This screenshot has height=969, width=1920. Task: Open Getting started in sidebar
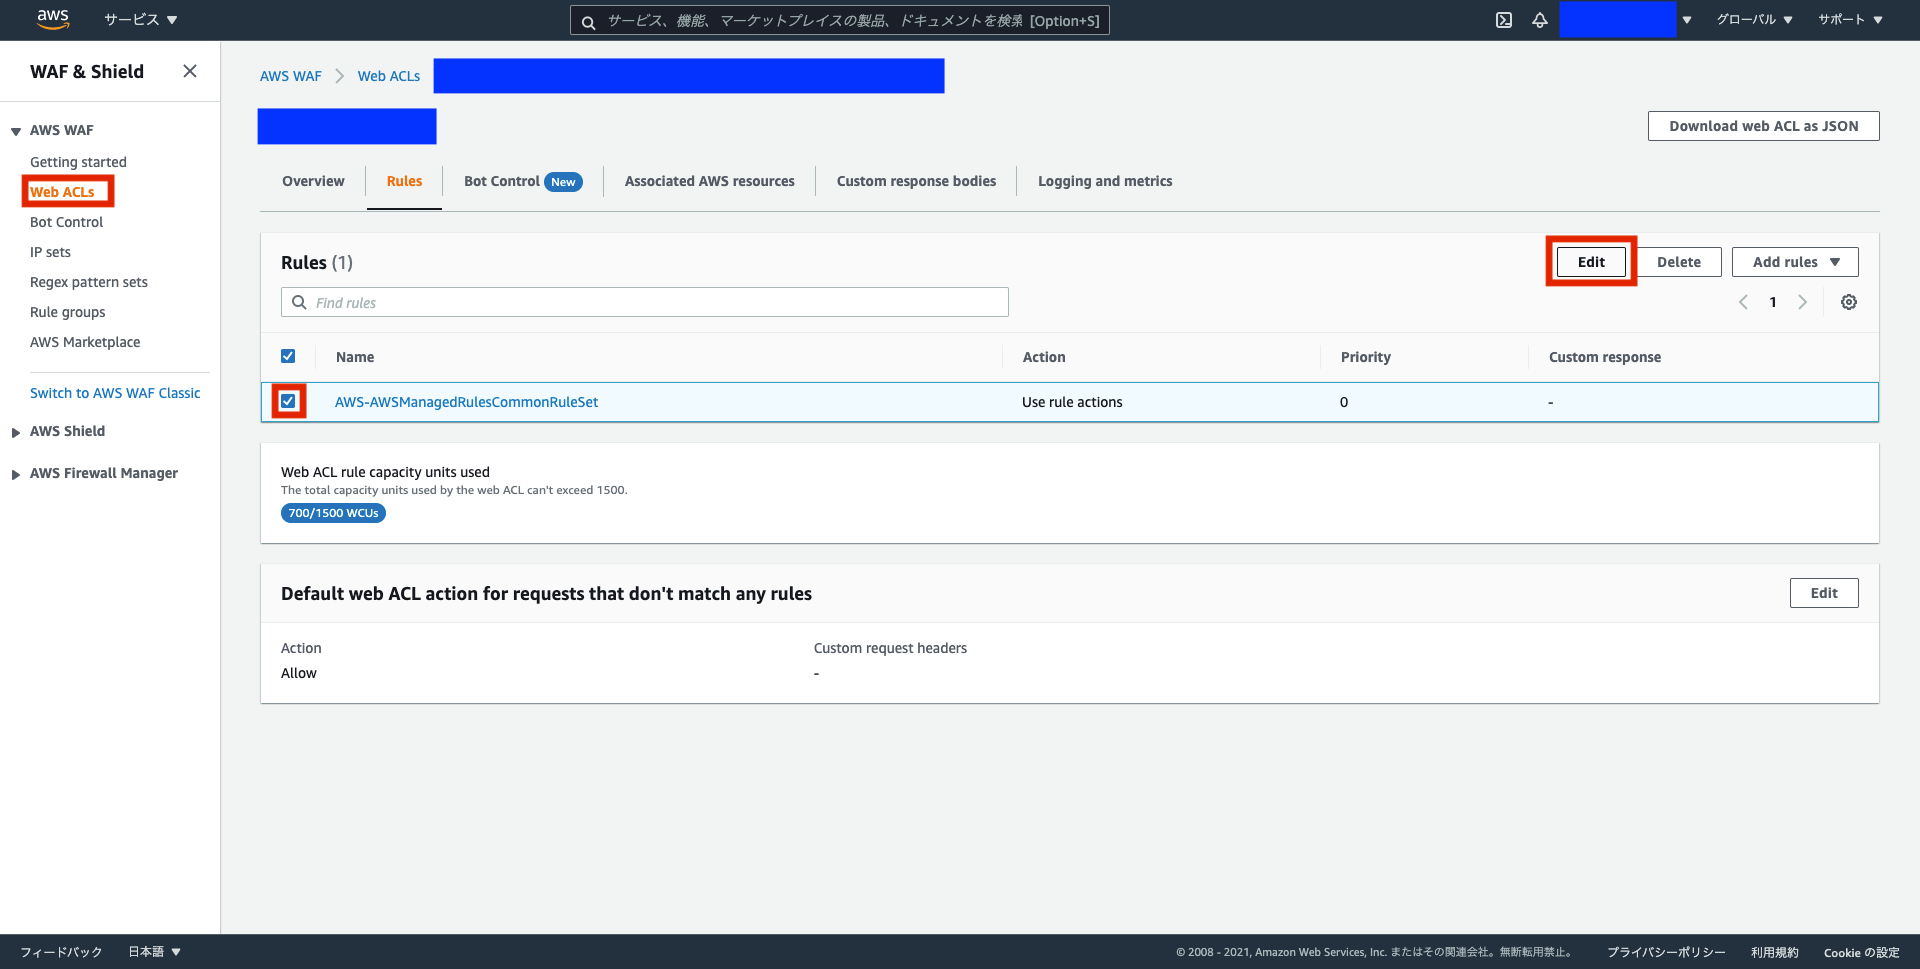click(x=78, y=162)
